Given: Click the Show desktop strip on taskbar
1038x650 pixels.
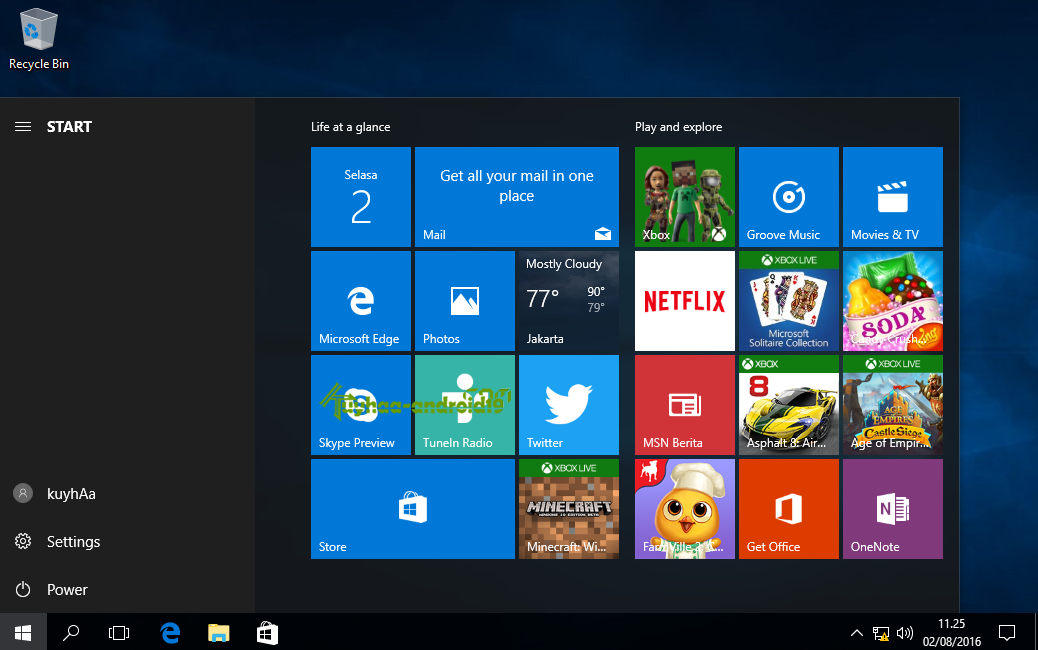Looking at the screenshot, I should (1035, 633).
